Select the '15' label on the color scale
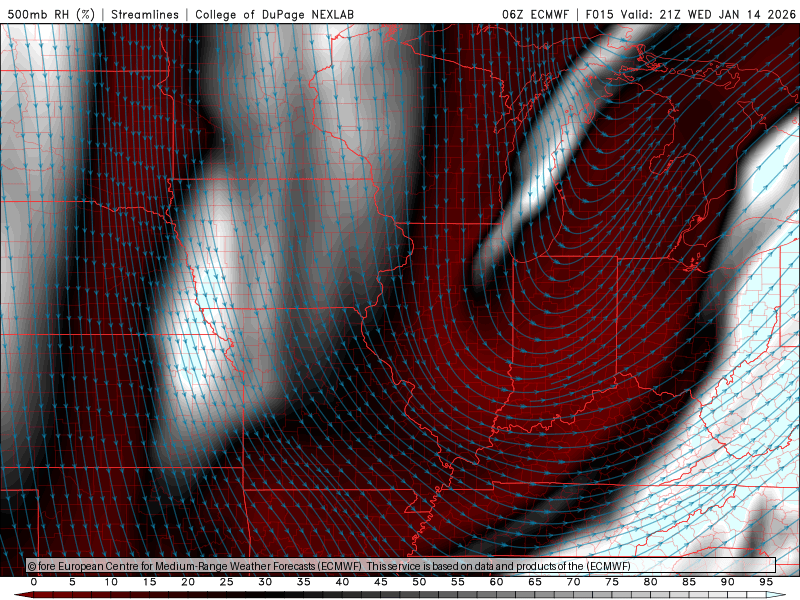The image size is (800, 600). (149, 582)
